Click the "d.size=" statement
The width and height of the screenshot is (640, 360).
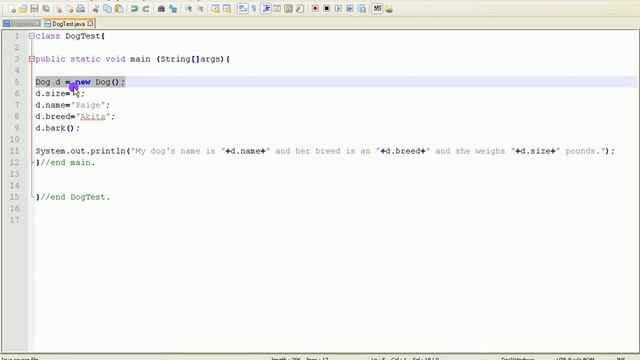[53, 93]
